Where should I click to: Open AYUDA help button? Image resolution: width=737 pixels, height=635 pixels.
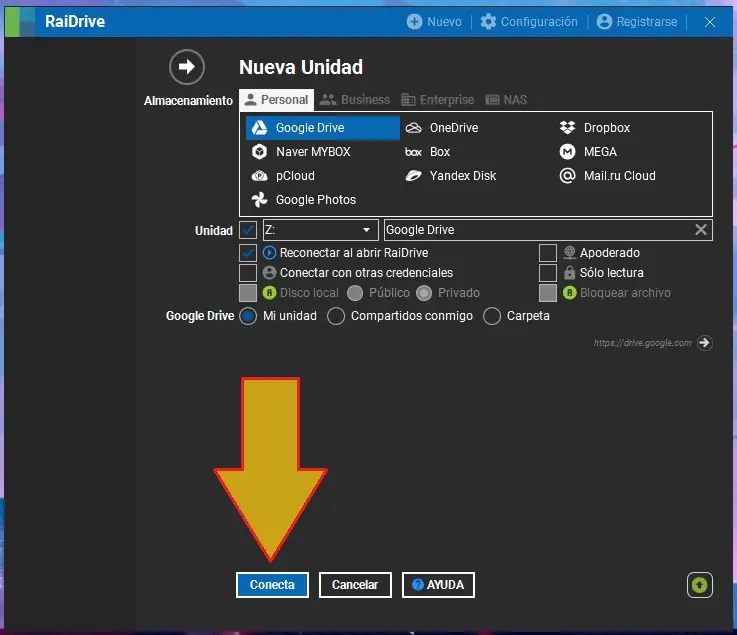tap(438, 585)
